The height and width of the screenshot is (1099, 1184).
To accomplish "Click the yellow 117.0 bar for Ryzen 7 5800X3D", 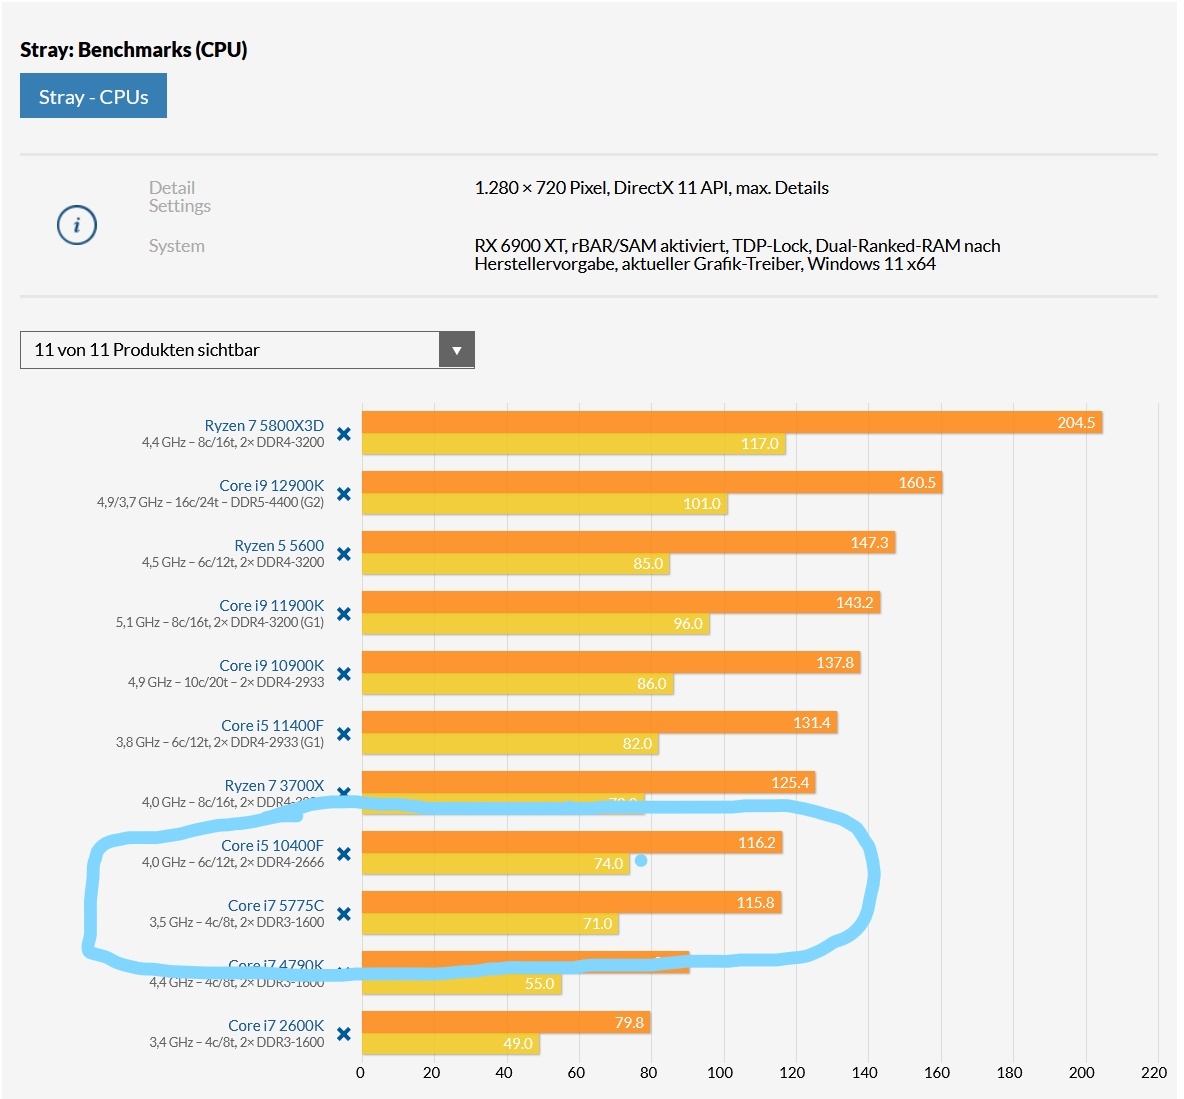I will (x=574, y=443).
